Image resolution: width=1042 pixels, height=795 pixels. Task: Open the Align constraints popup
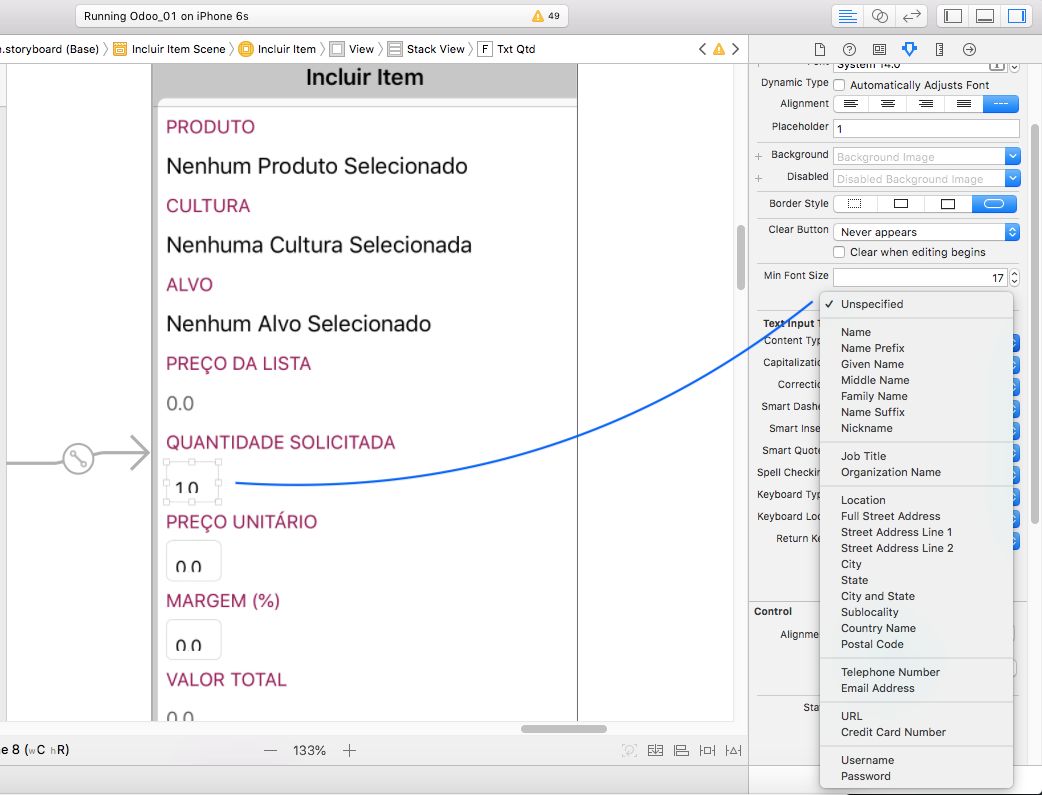[681, 750]
